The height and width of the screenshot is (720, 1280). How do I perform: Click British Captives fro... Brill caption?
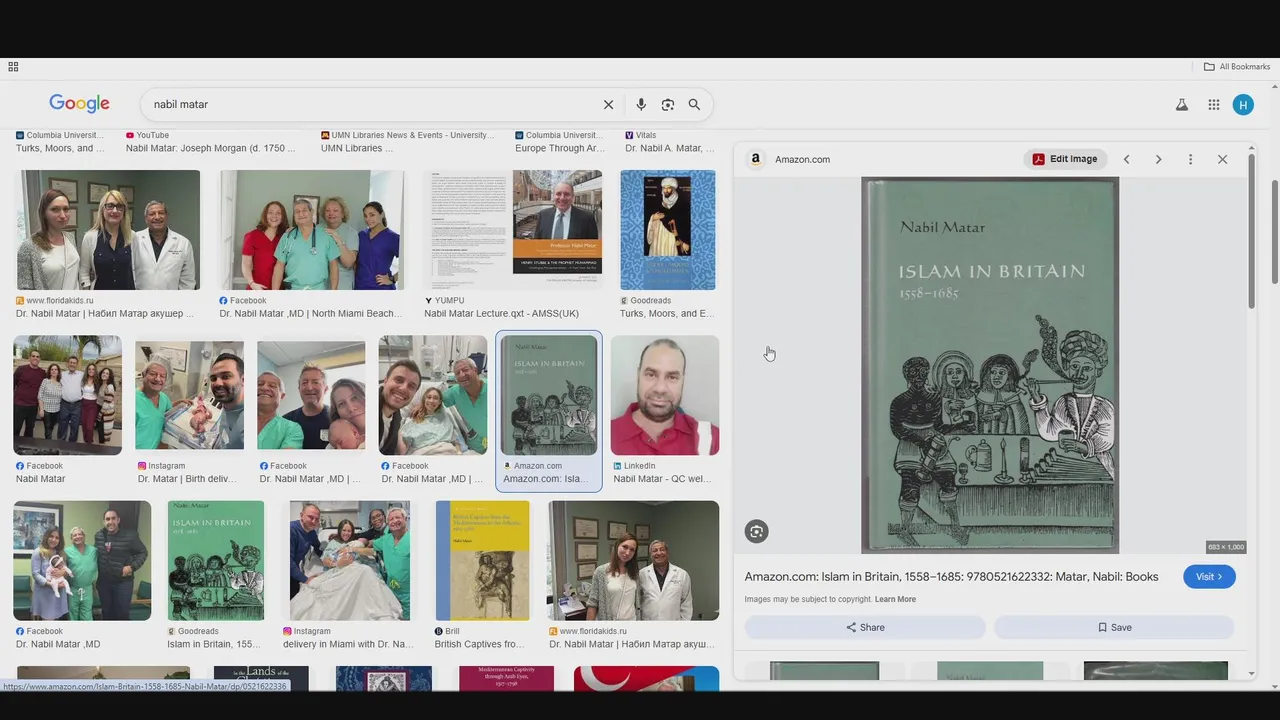pyautogui.click(x=479, y=644)
